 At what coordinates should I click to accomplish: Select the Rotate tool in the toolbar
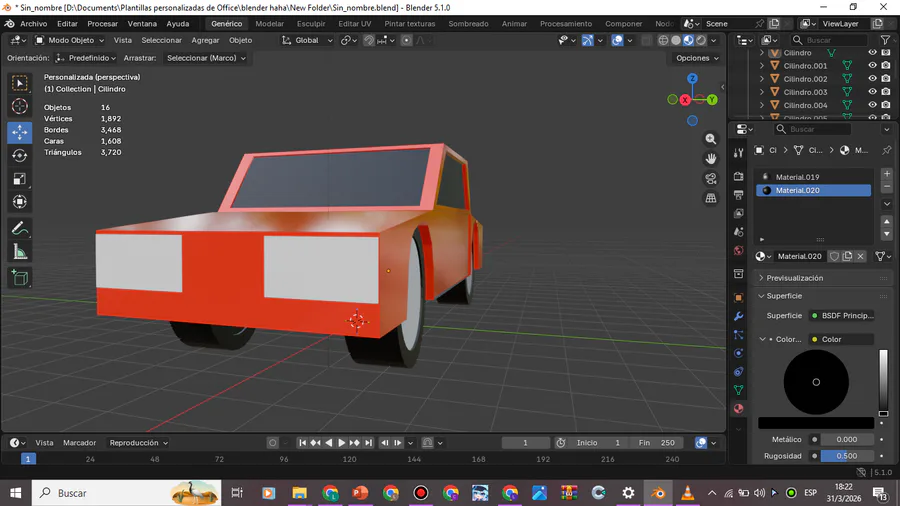(19, 155)
